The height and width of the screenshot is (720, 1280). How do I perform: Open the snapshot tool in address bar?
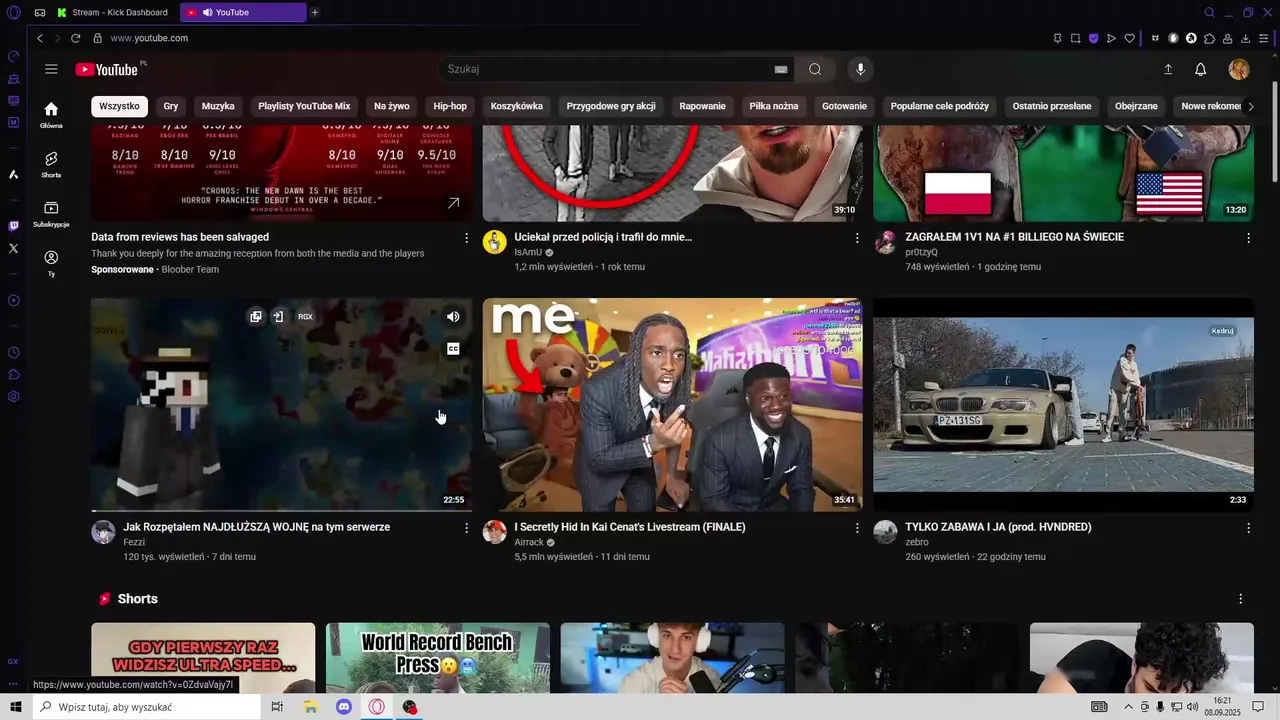(1076, 38)
